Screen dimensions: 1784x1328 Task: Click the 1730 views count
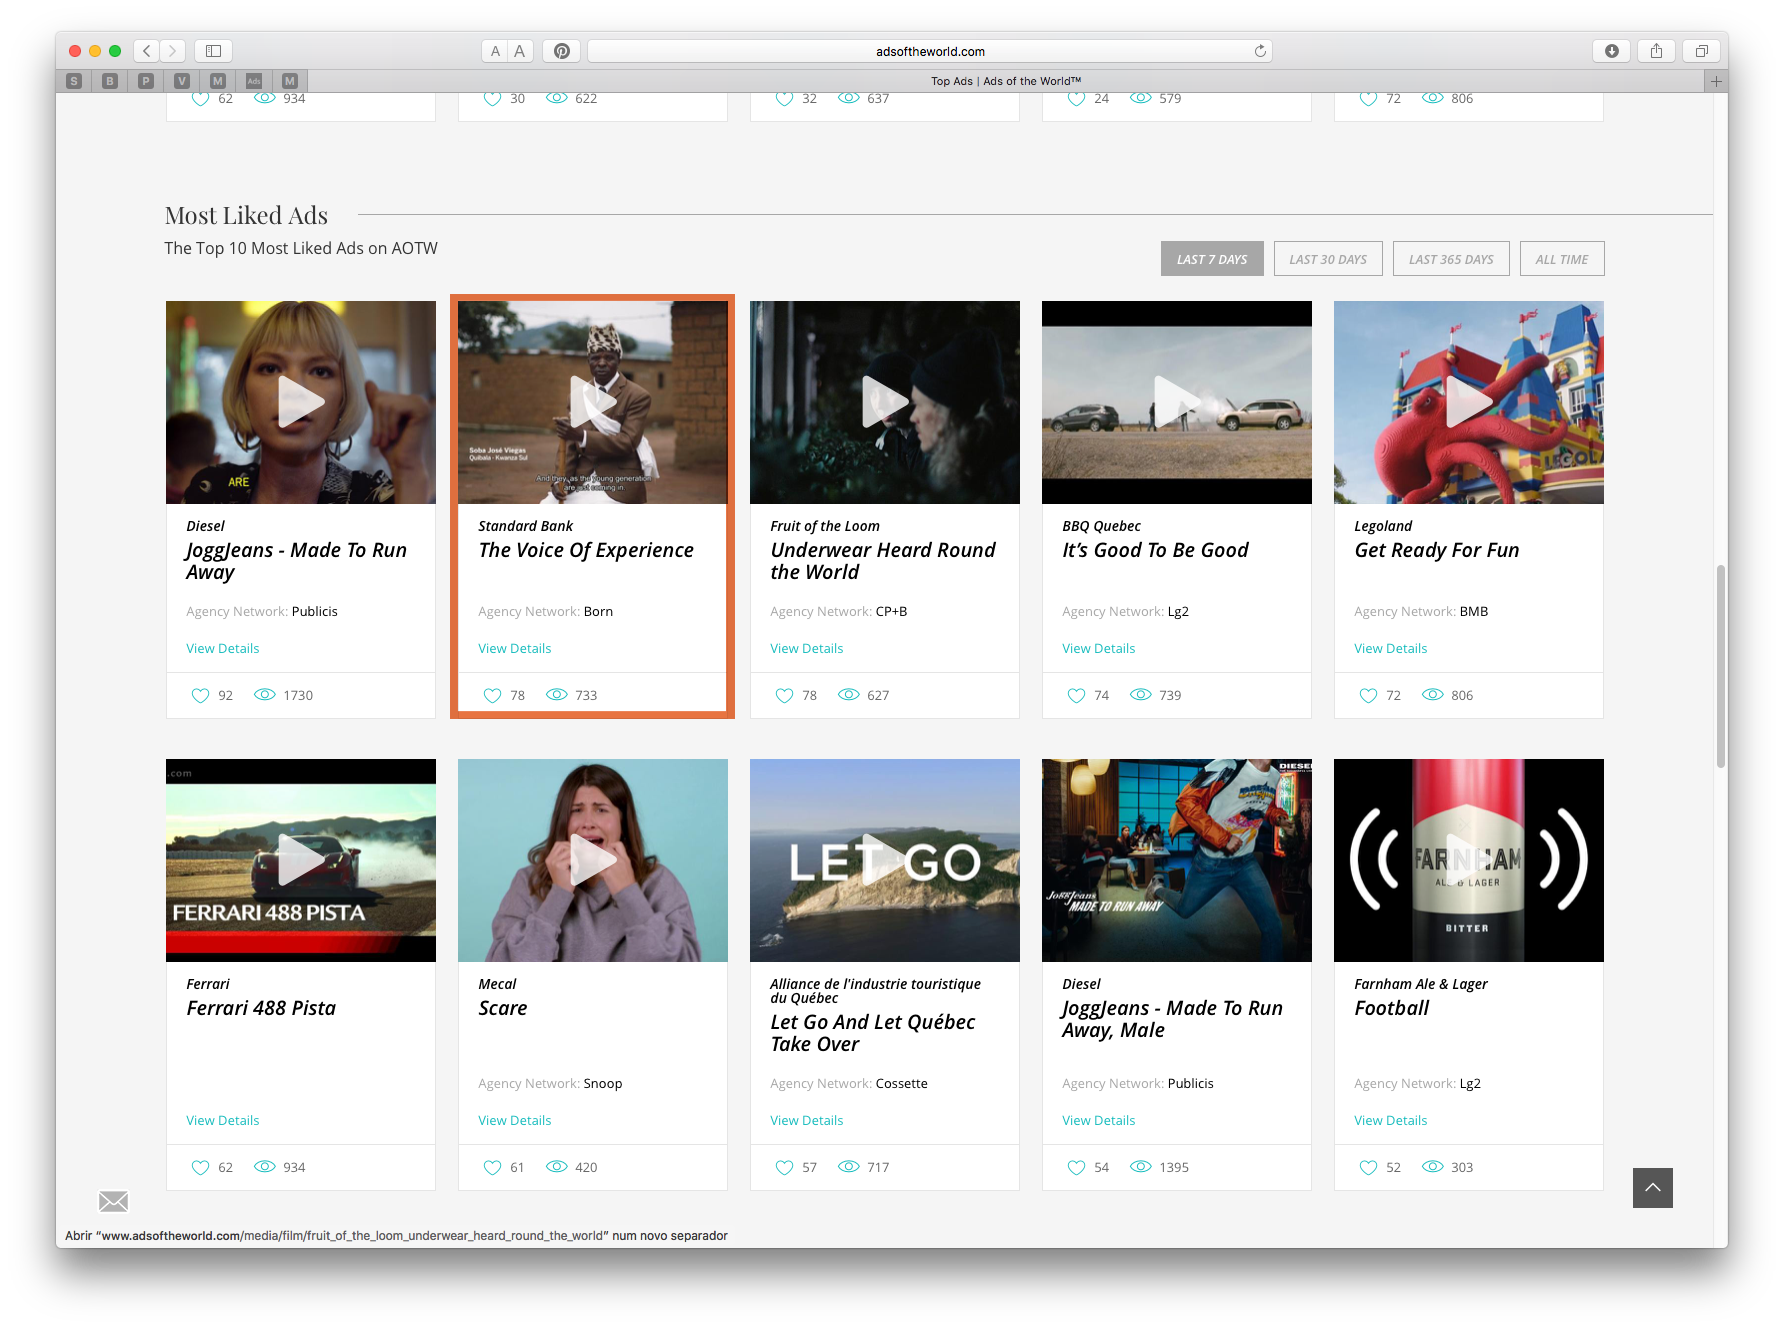point(298,695)
